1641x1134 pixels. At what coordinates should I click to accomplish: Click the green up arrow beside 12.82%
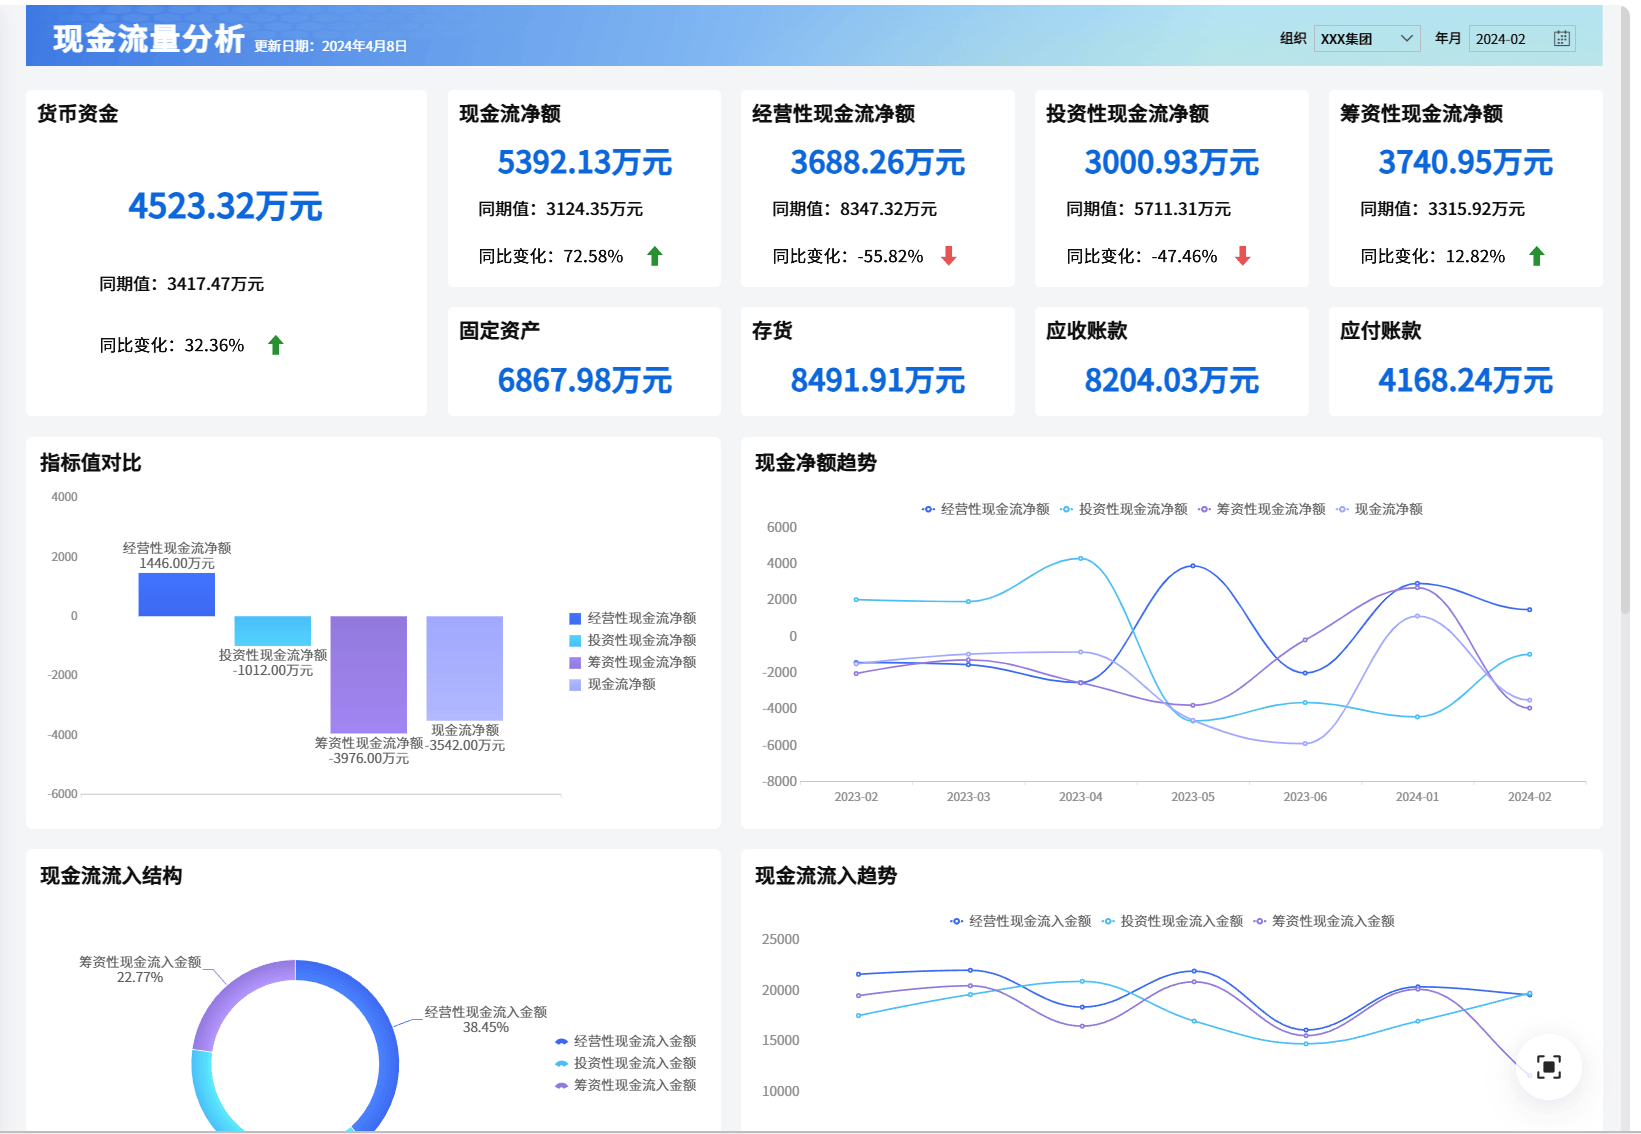tap(1537, 256)
